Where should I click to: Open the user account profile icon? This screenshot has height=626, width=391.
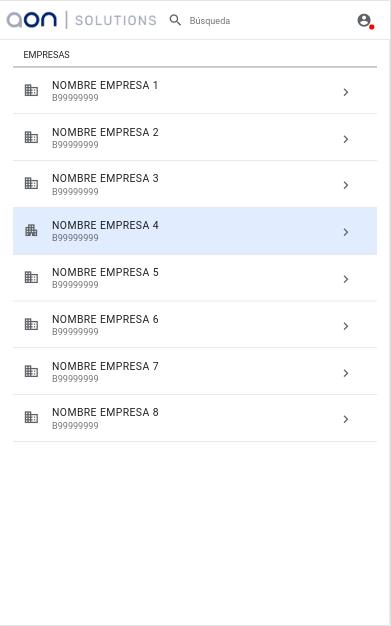point(364,20)
